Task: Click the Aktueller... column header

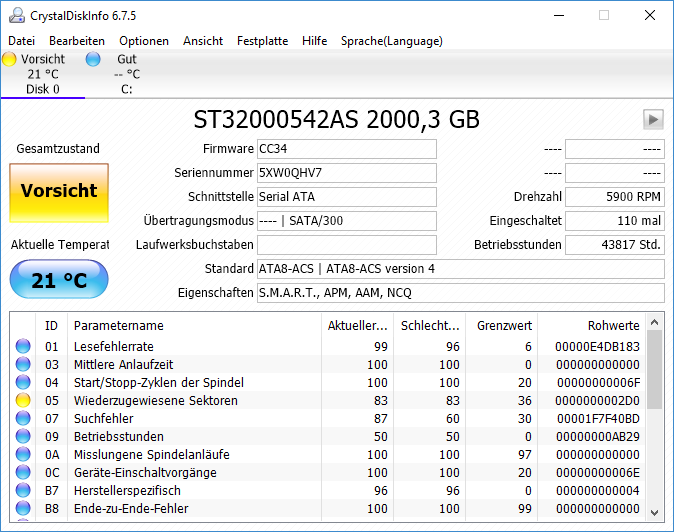Action: click(x=358, y=326)
